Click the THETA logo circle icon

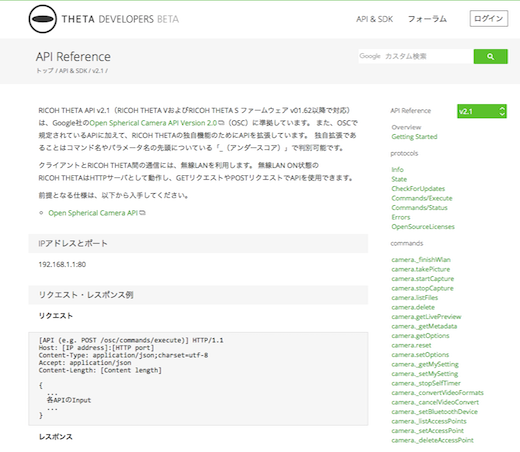coord(43,19)
